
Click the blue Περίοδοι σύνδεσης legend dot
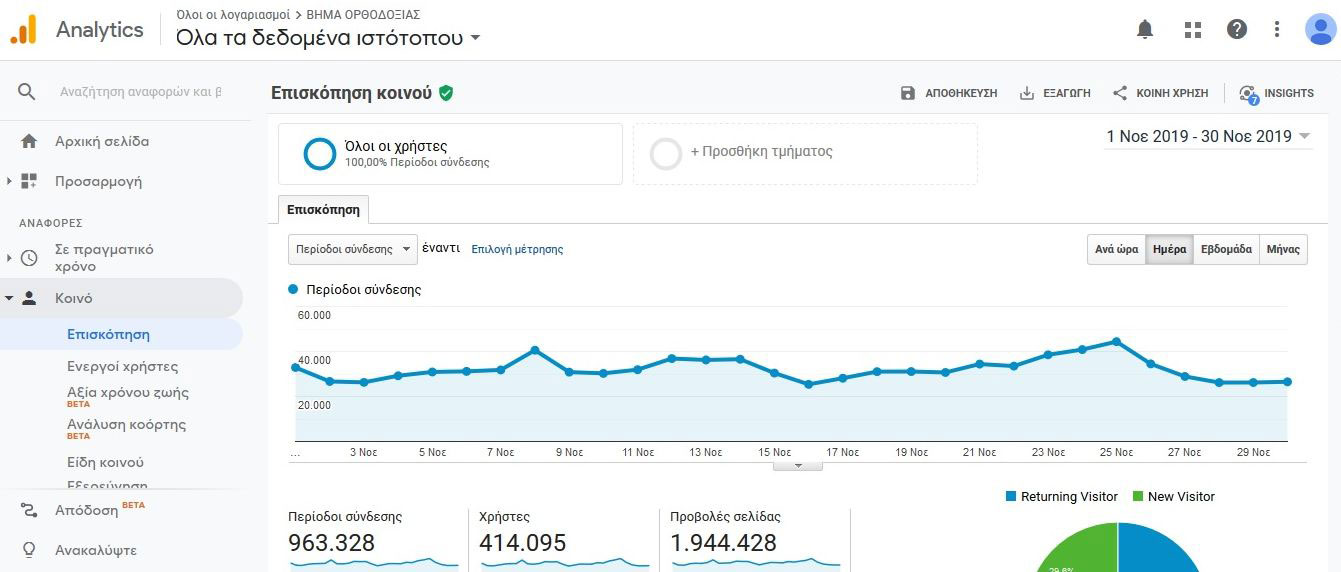(x=293, y=289)
